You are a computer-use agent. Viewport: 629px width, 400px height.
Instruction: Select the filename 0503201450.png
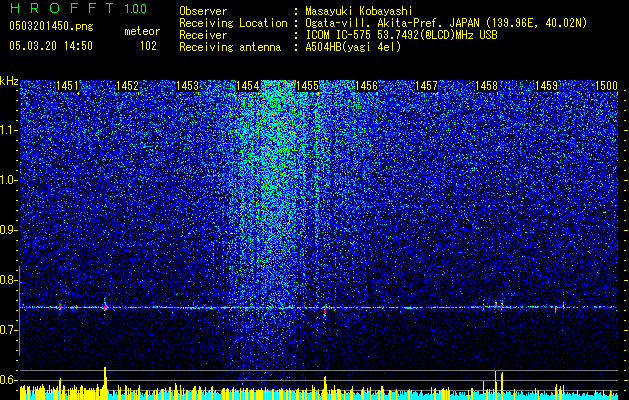click(x=51, y=26)
